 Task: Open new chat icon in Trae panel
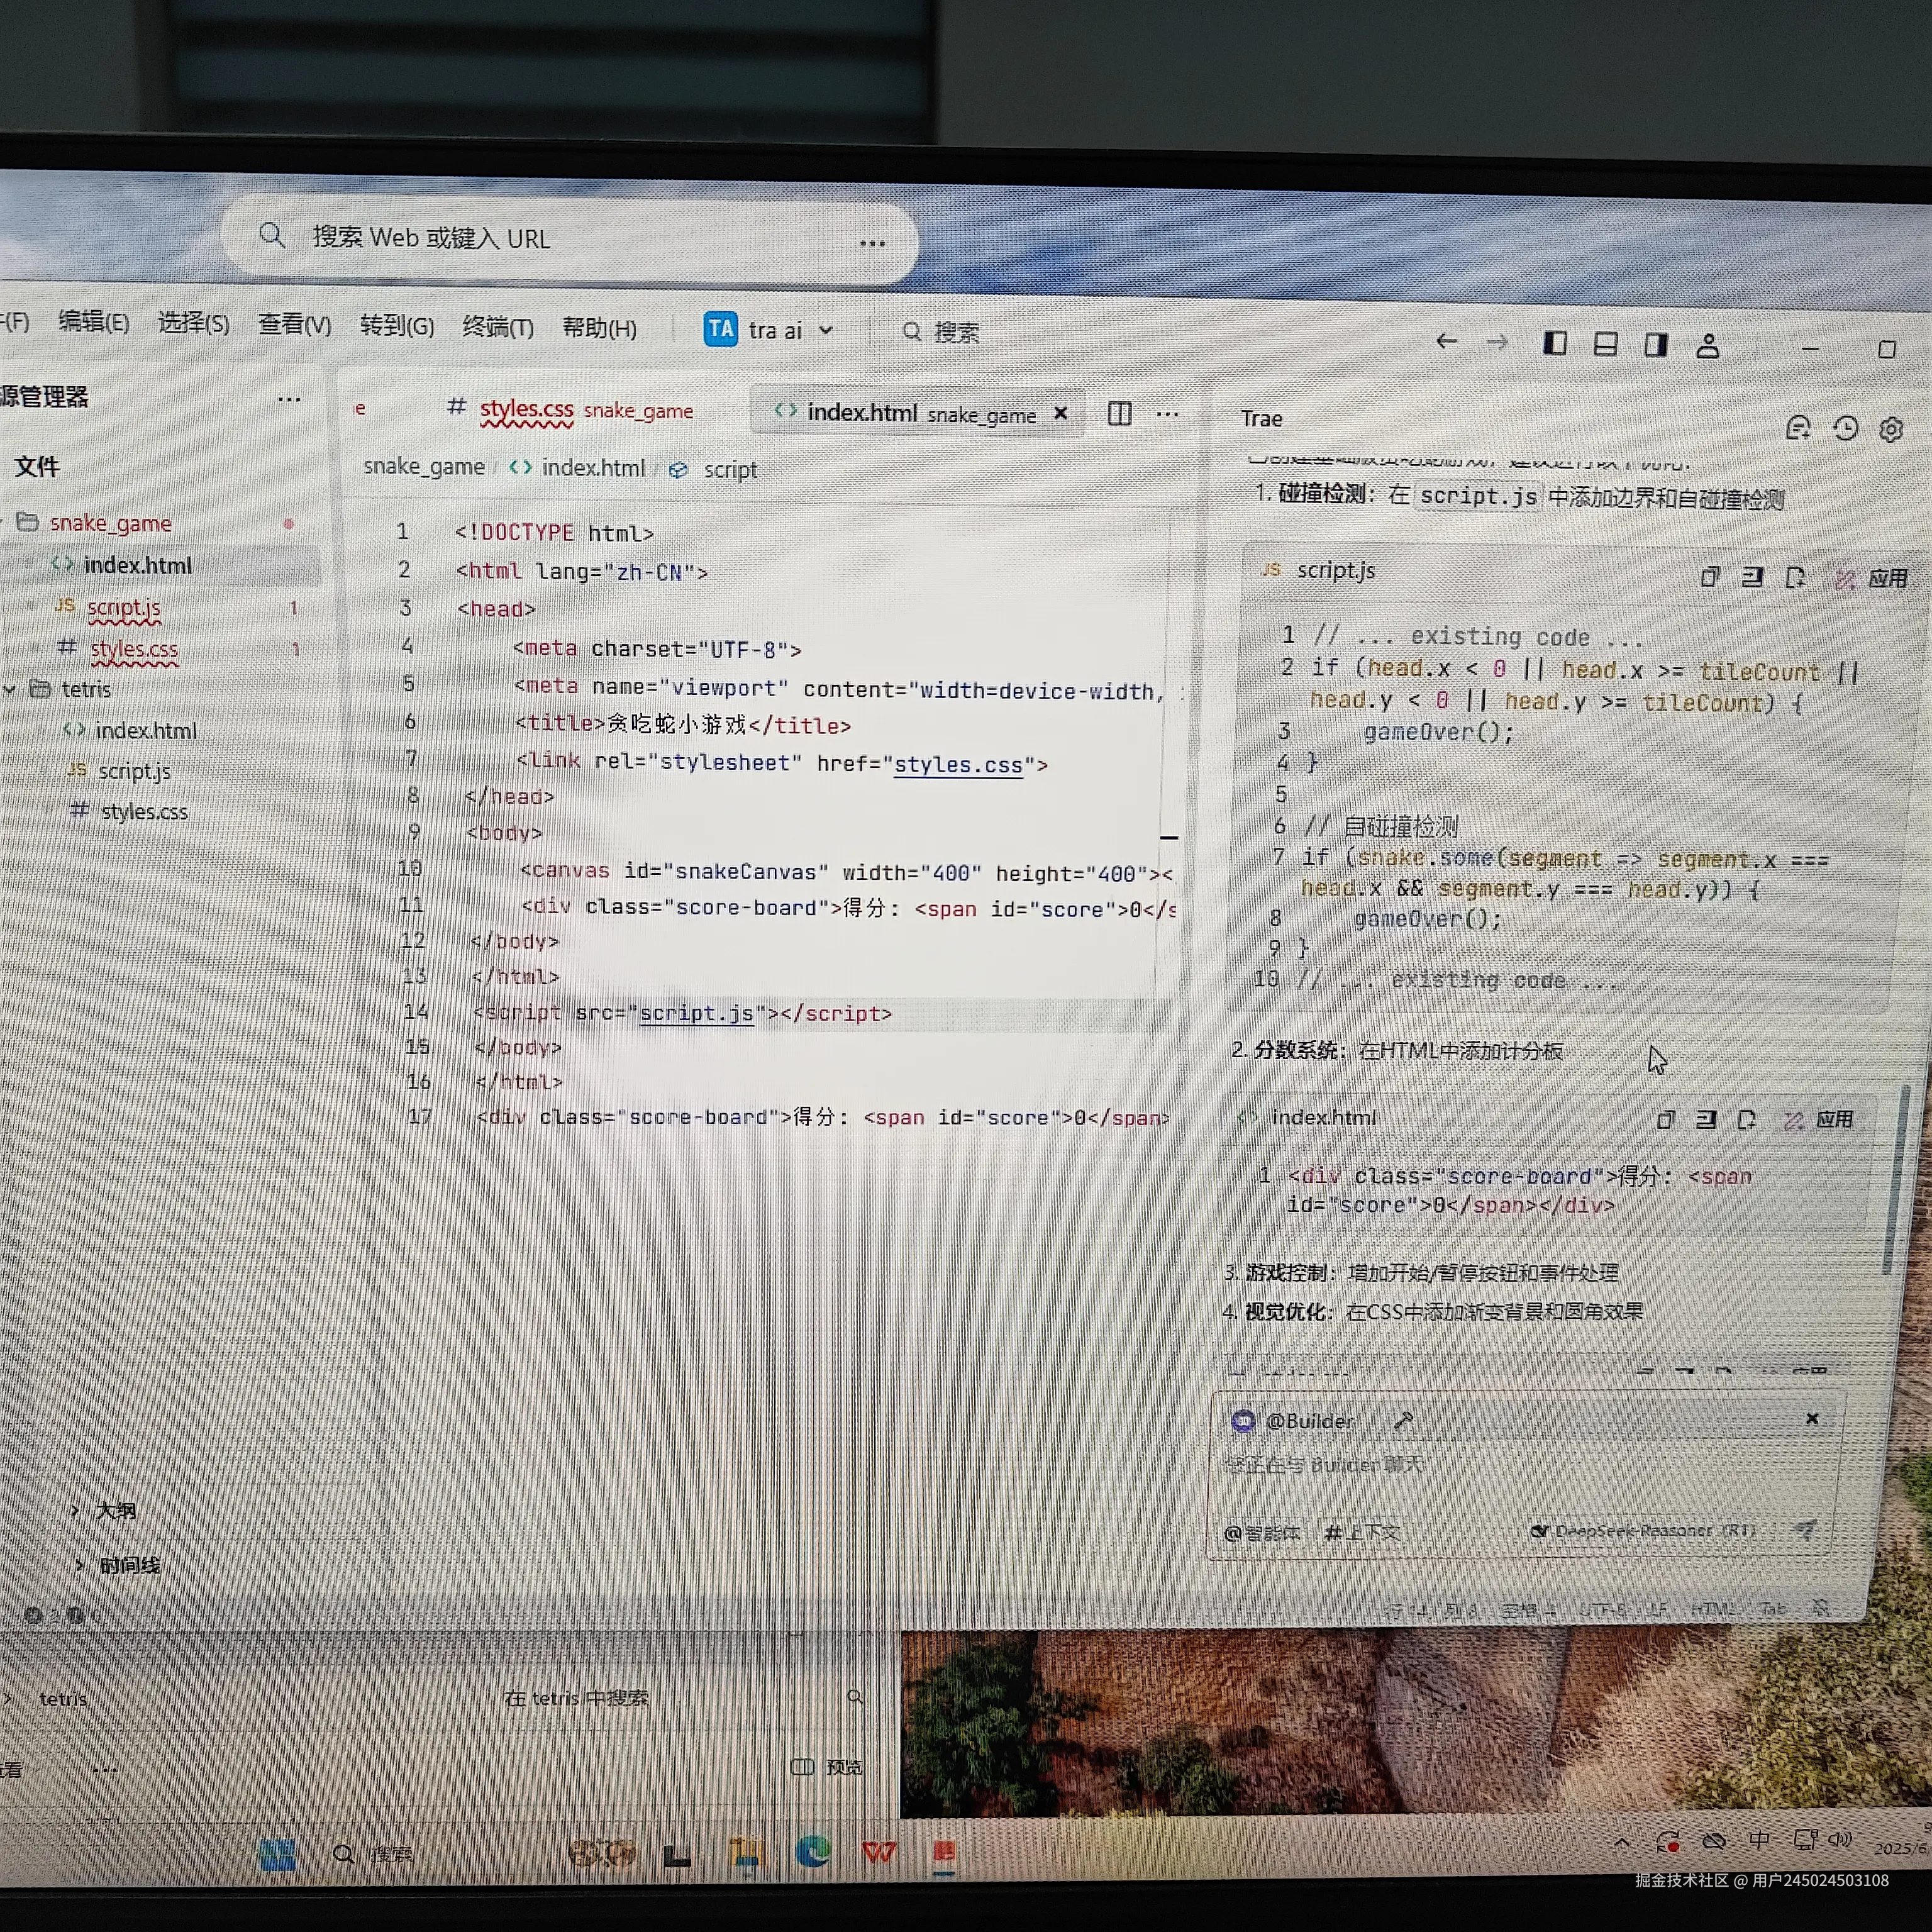(x=1797, y=428)
